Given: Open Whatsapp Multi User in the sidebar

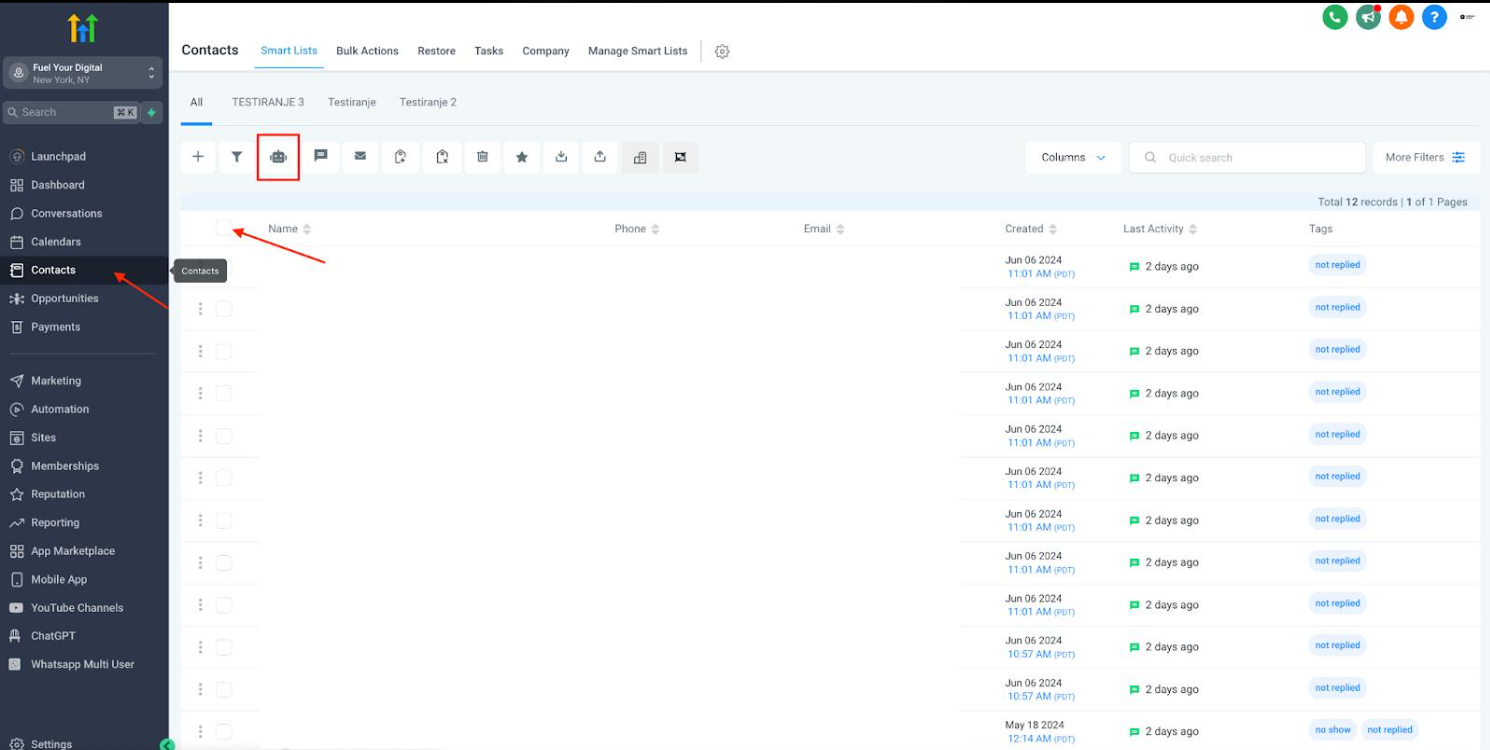Looking at the screenshot, I should 84,664.
